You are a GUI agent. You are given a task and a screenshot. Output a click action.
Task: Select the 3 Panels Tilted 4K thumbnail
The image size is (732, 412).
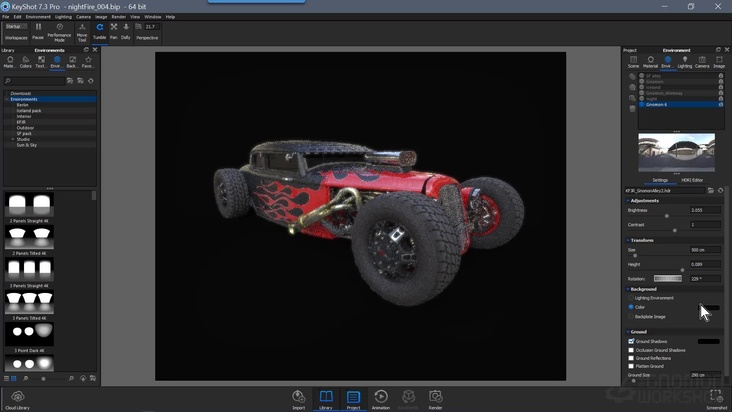(x=29, y=302)
